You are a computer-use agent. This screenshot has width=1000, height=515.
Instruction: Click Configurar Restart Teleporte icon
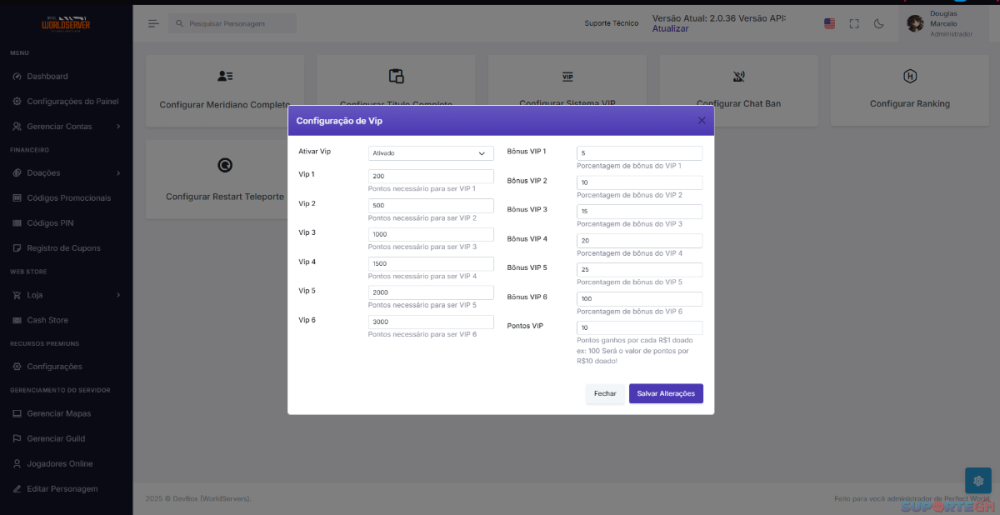tap(225, 166)
